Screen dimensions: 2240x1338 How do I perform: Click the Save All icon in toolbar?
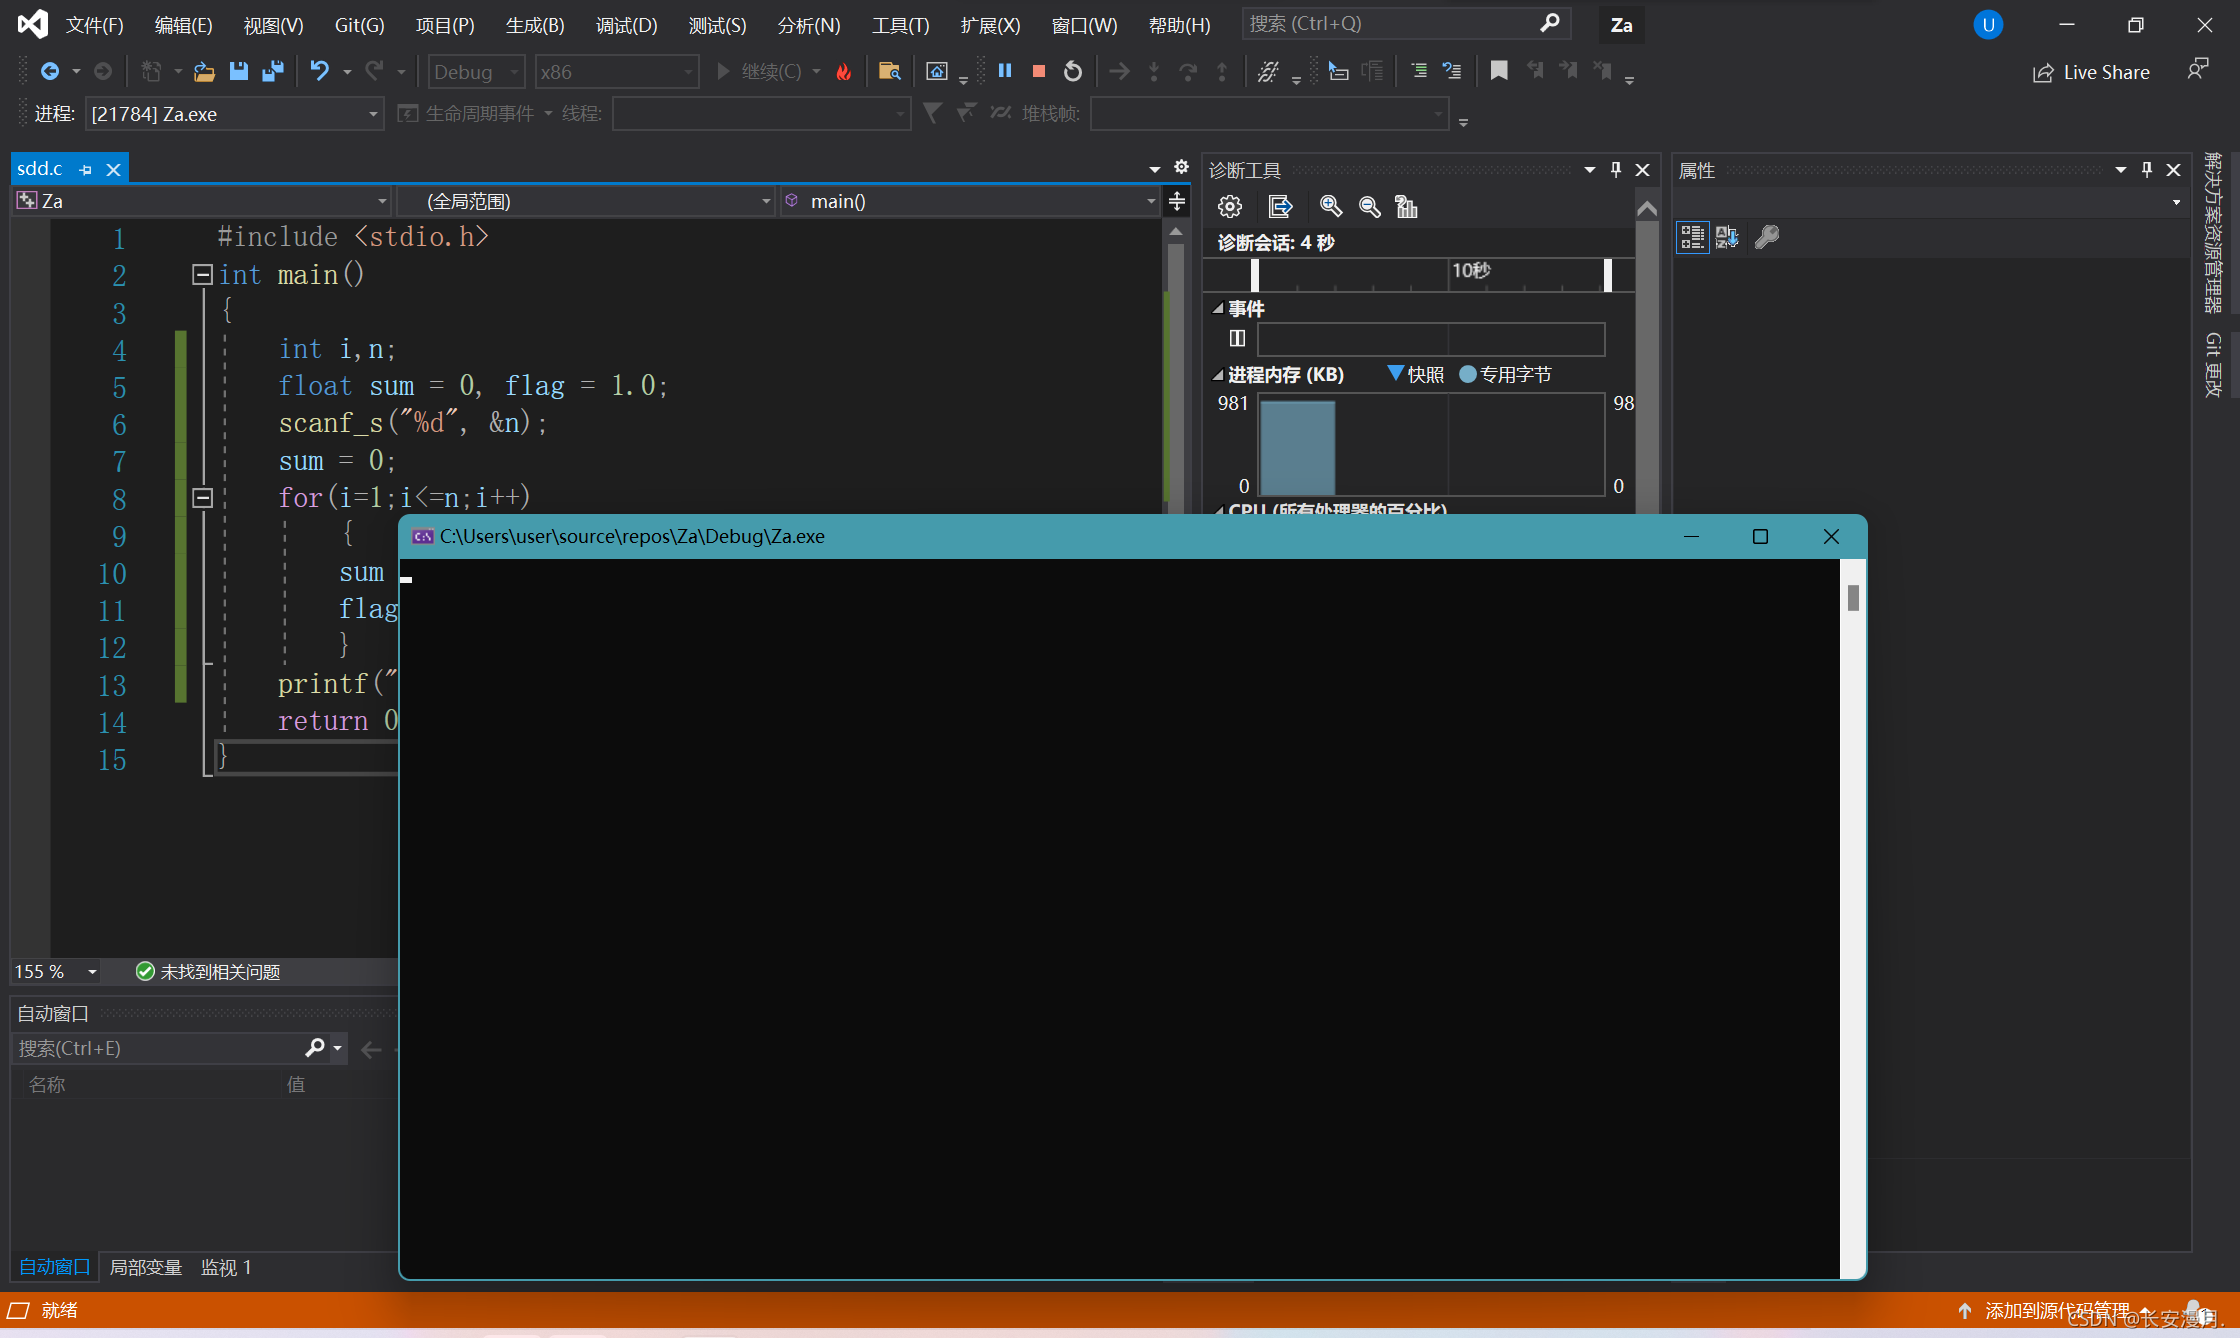[272, 71]
